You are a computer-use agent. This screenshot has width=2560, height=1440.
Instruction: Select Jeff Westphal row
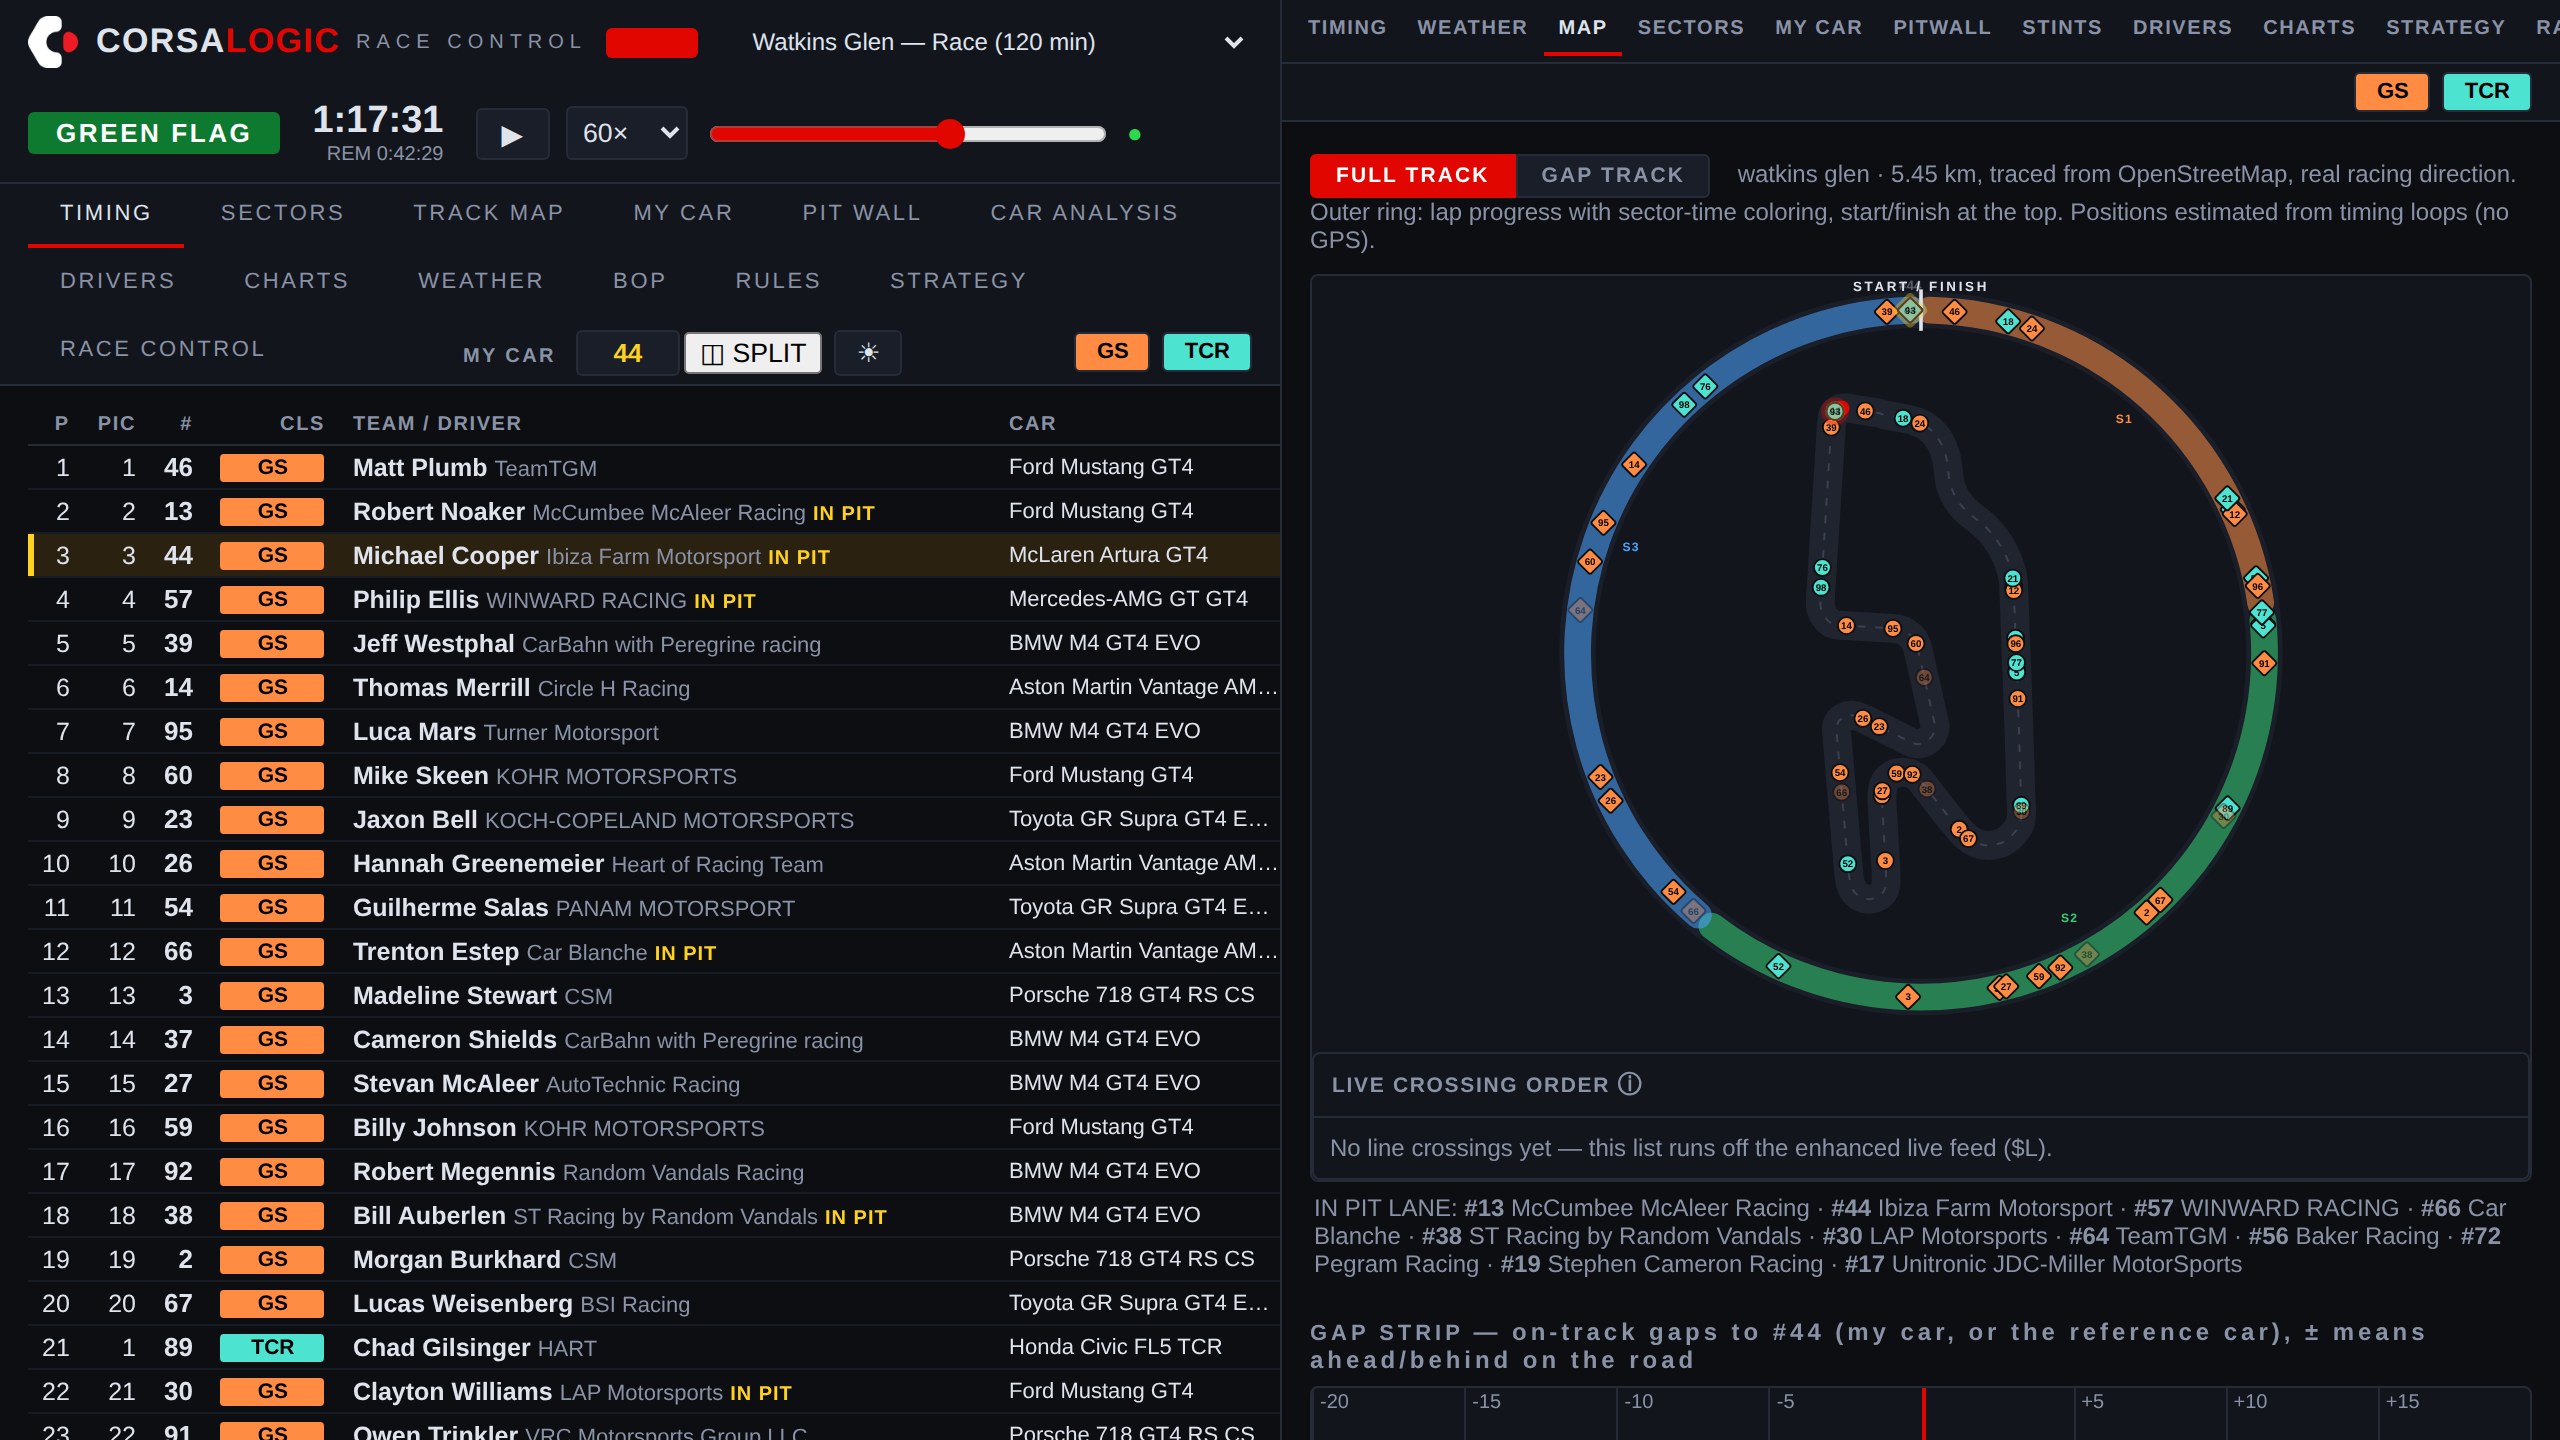point(654,643)
